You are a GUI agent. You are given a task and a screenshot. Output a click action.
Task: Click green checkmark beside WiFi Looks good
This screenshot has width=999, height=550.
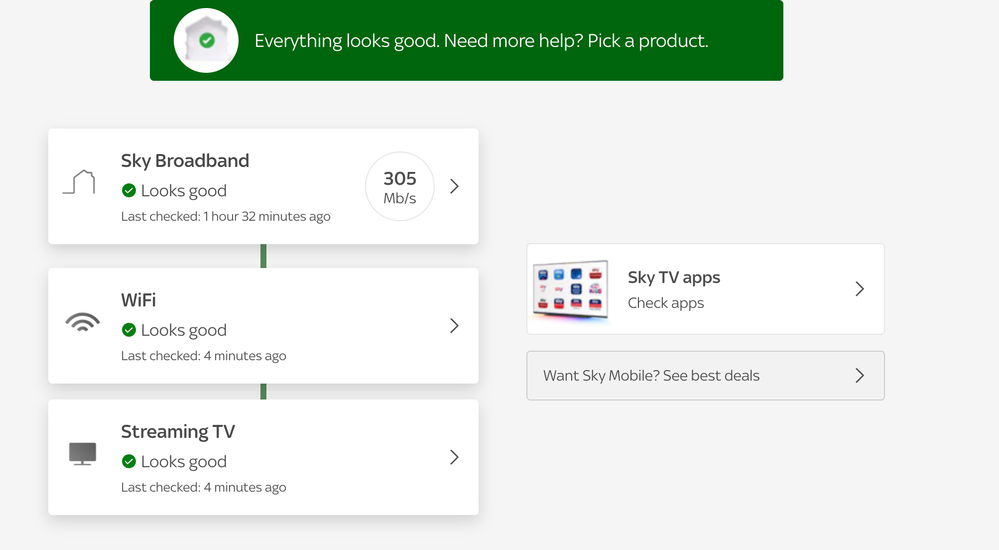click(129, 330)
